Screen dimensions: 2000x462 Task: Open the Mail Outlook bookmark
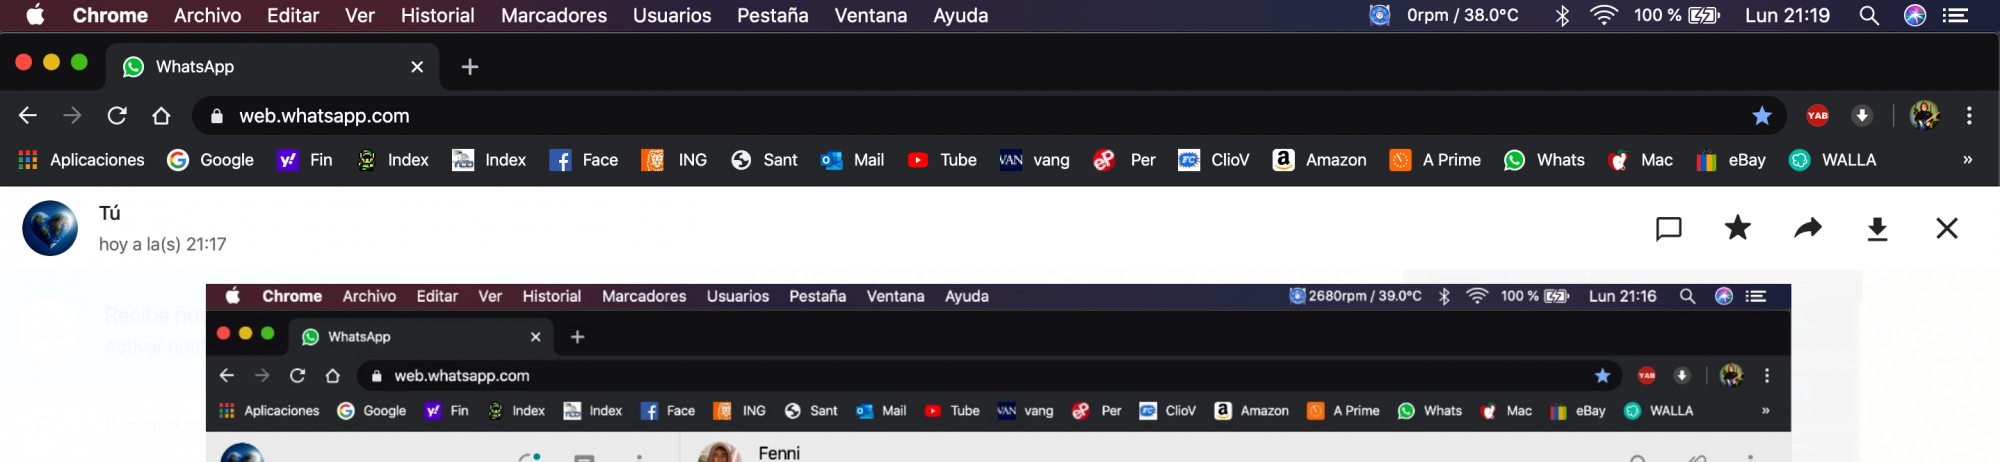click(853, 160)
